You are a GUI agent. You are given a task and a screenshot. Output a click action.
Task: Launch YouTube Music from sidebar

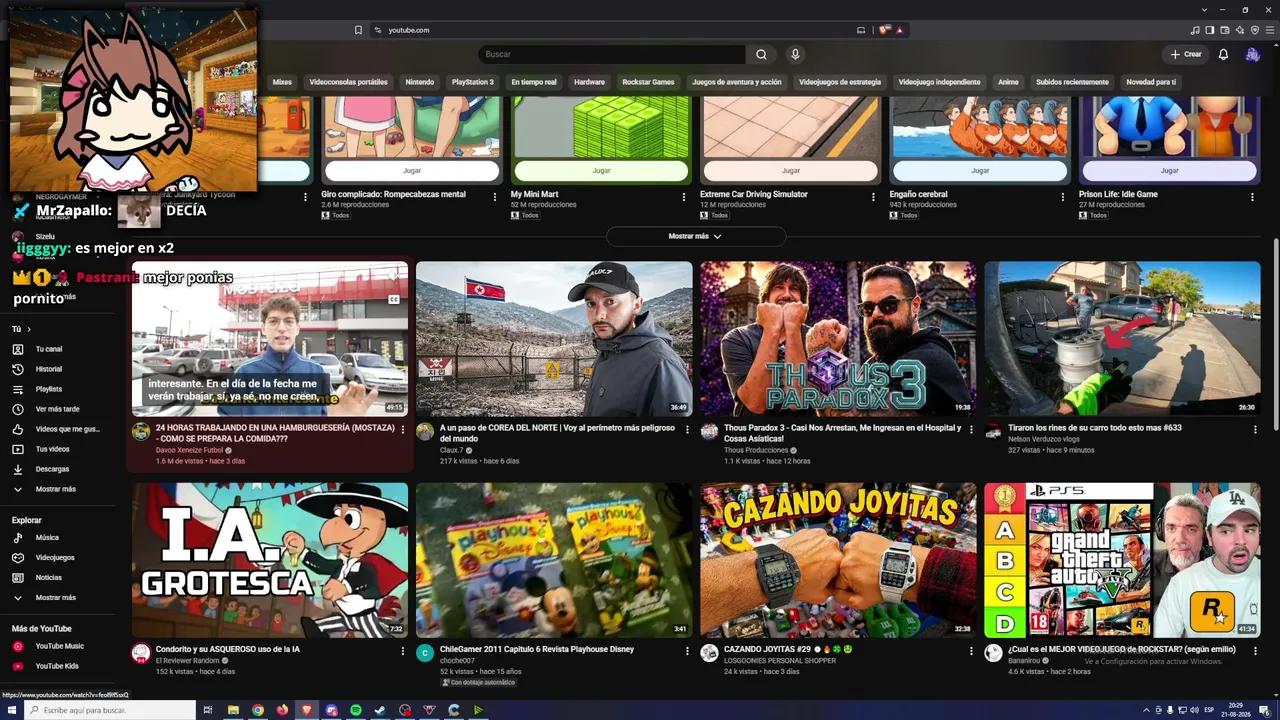(59, 646)
